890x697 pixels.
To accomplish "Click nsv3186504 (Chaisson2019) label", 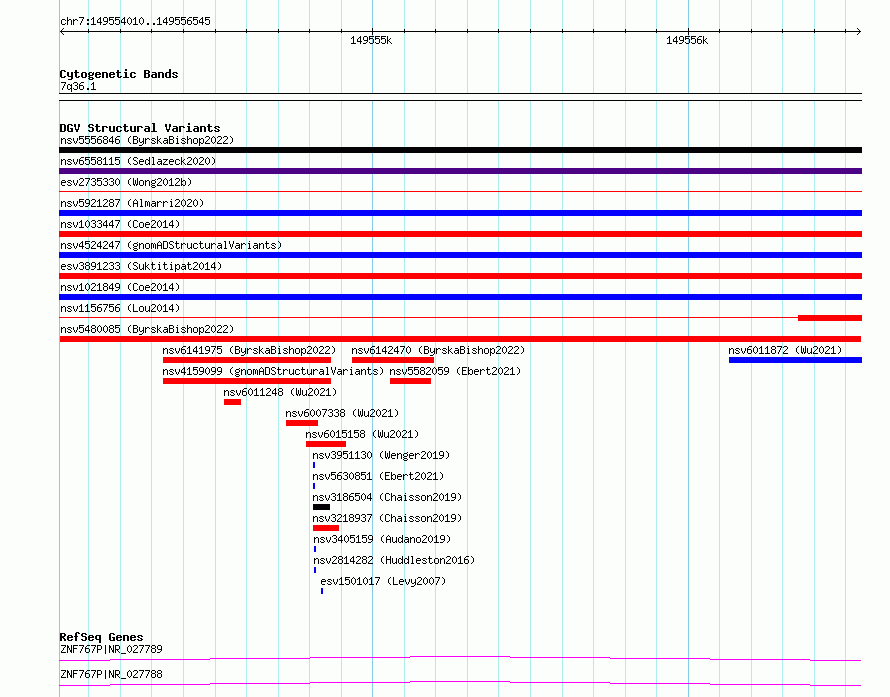I will 387,497.
